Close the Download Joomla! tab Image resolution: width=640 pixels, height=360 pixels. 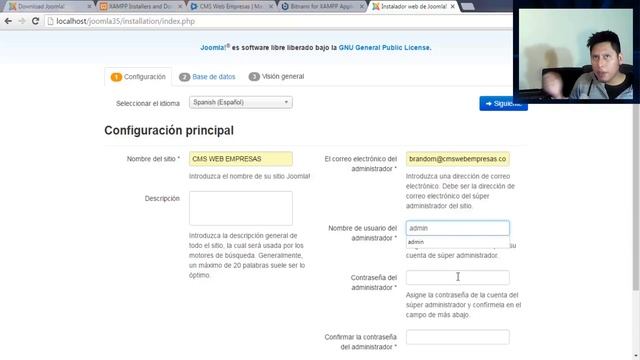point(89,7)
